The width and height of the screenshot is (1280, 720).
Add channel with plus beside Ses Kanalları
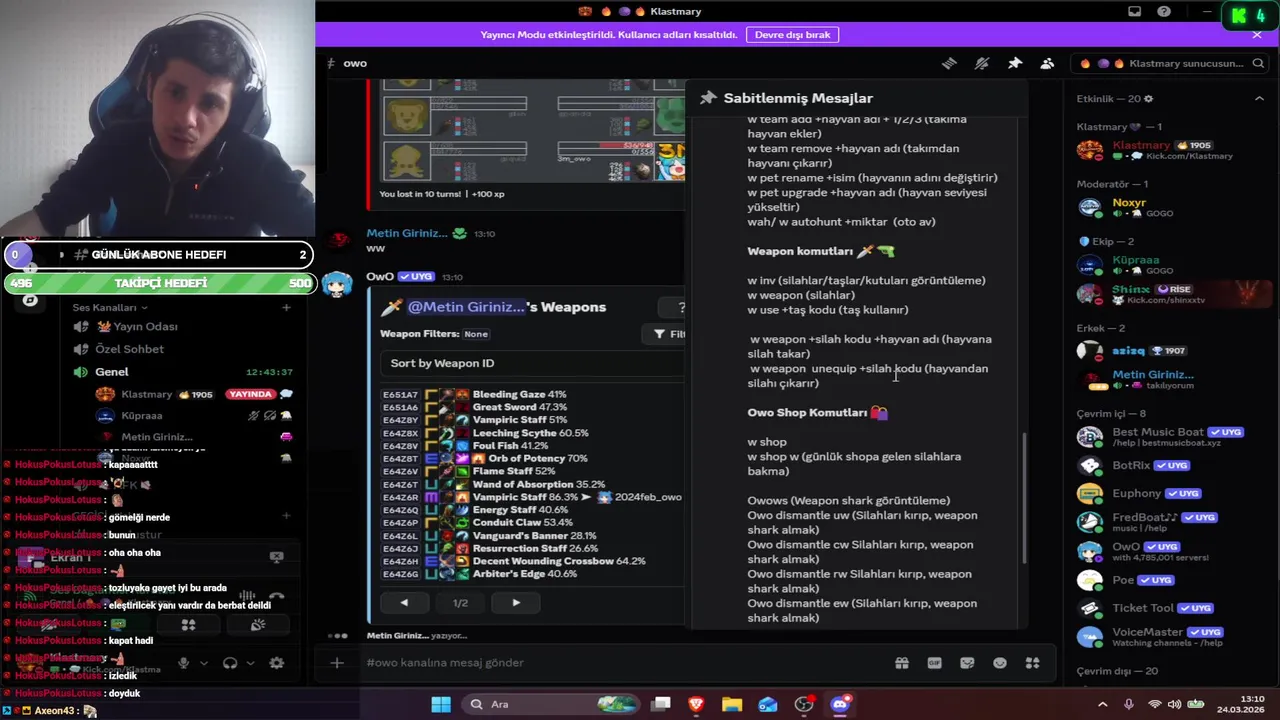click(286, 307)
